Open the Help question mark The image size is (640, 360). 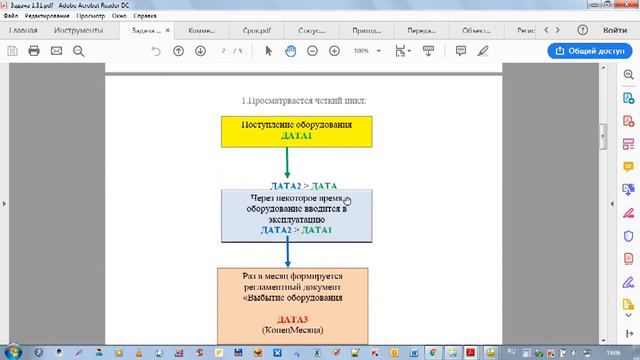(582, 30)
